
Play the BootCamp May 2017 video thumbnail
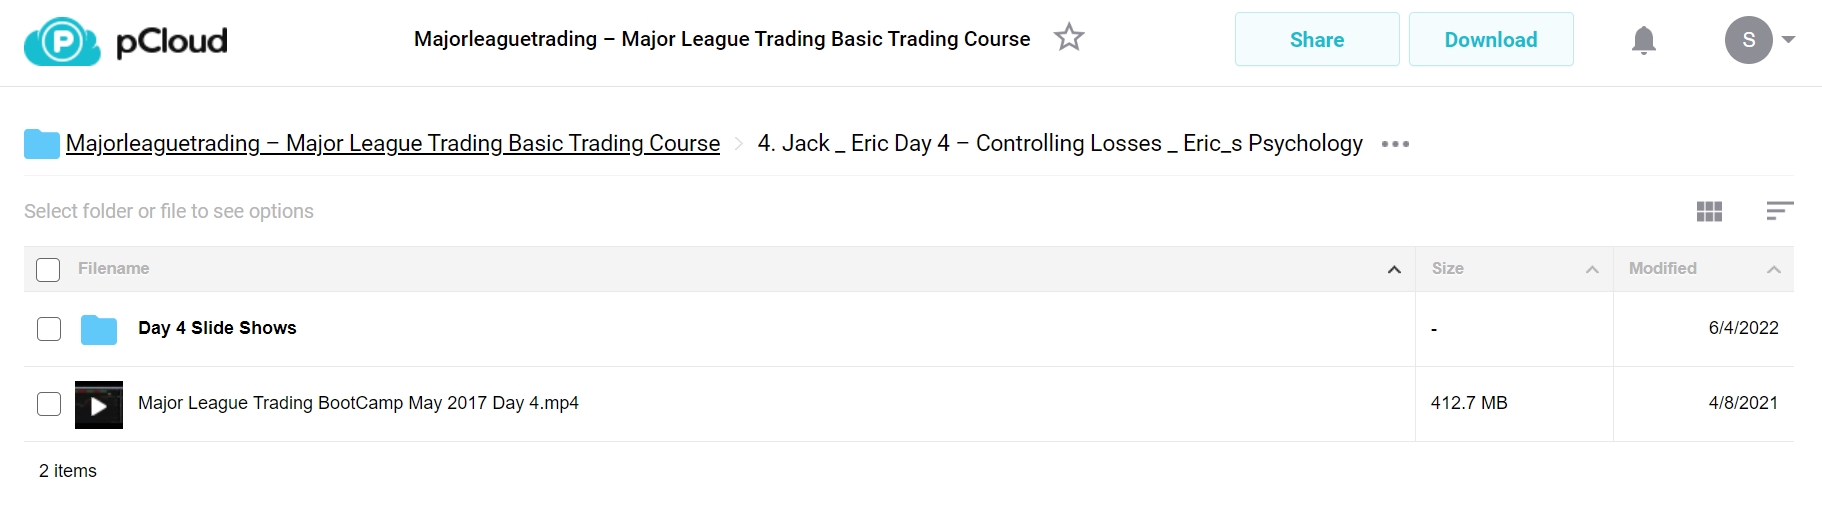point(99,405)
